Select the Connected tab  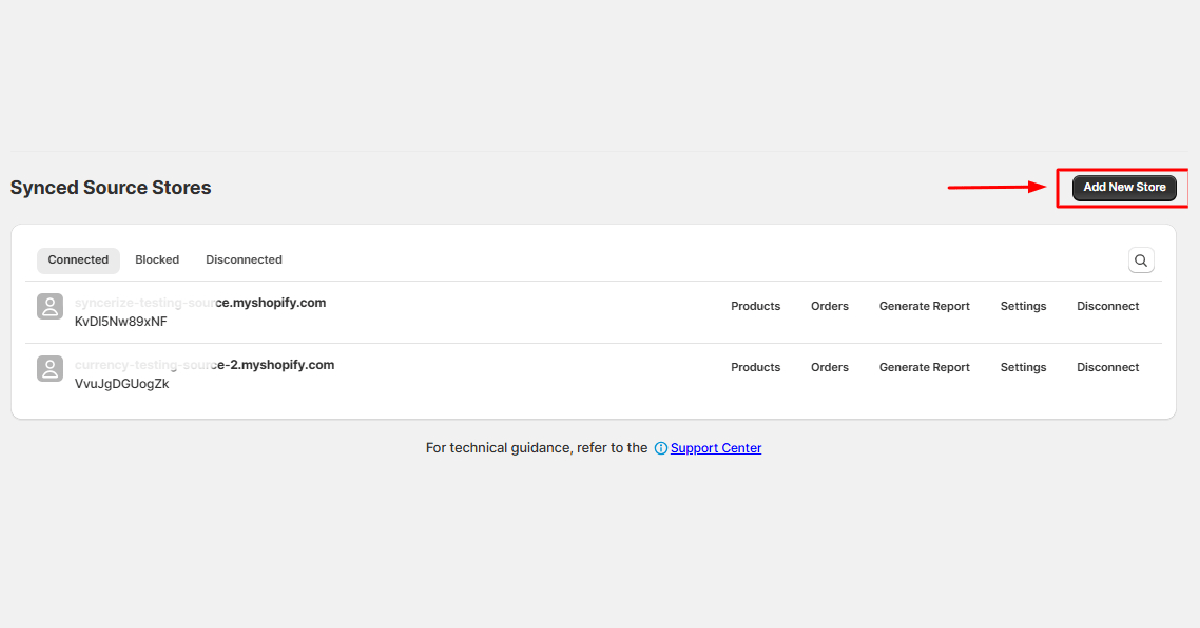tap(78, 260)
